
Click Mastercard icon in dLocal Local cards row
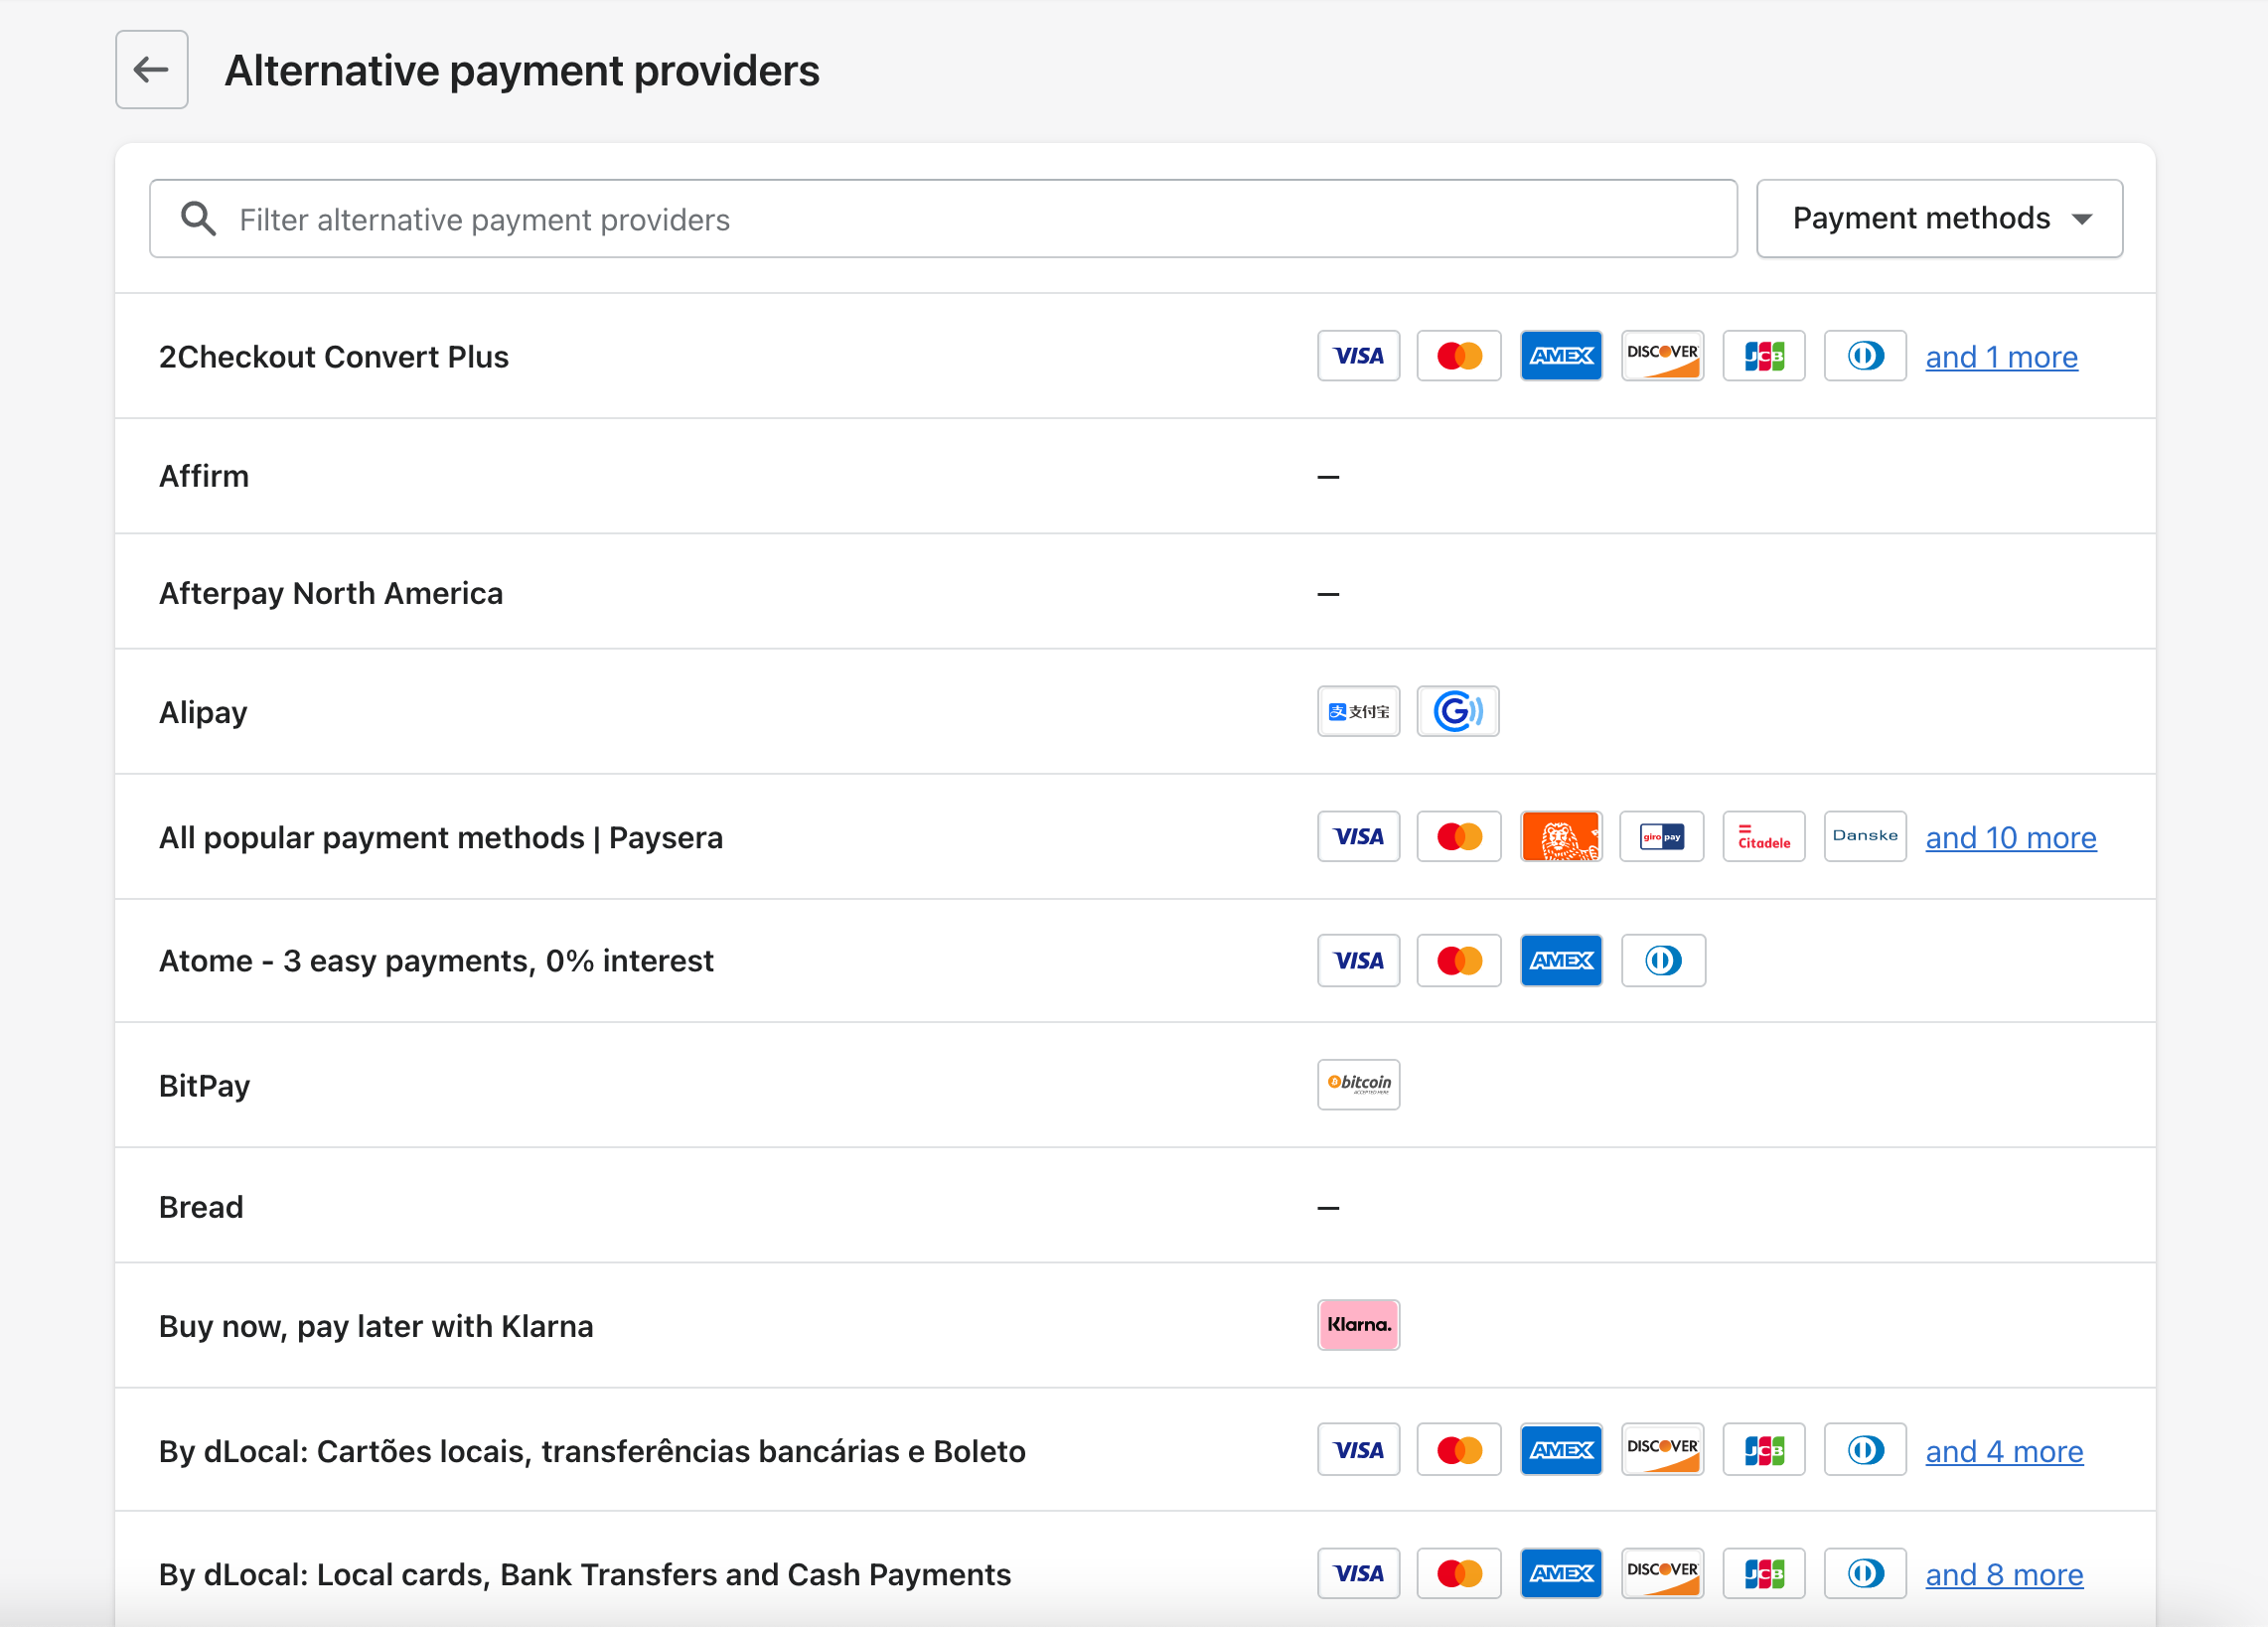click(1459, 1574)
